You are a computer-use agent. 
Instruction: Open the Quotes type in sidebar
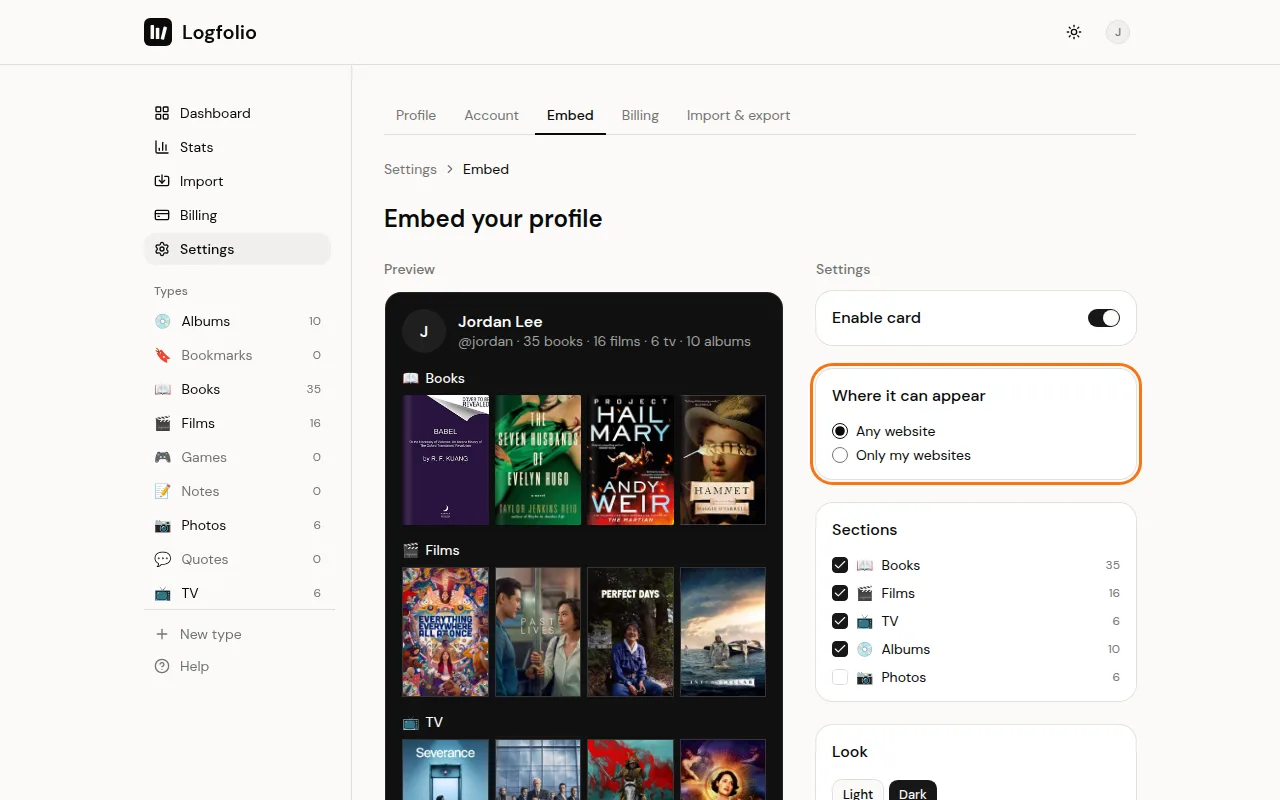point(237,559)
